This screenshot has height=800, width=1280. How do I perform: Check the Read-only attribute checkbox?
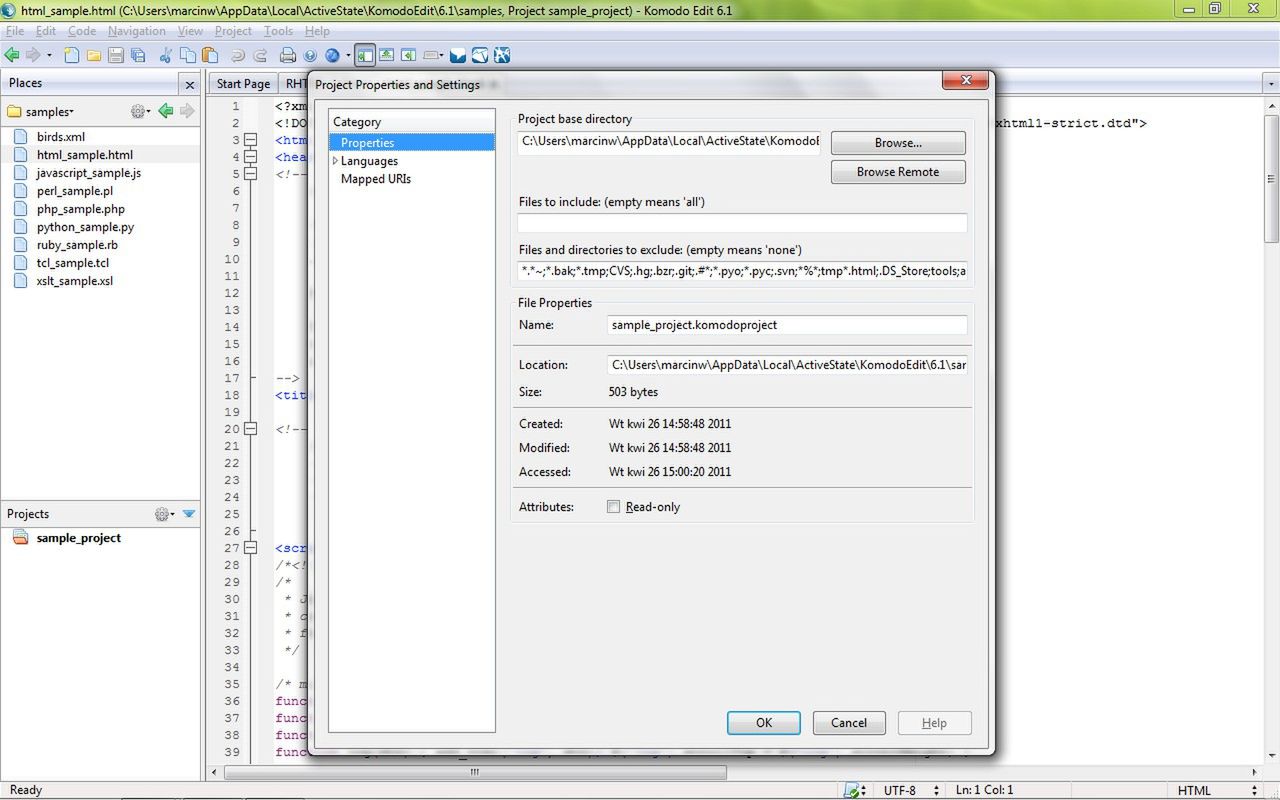[x=613, y=507]
